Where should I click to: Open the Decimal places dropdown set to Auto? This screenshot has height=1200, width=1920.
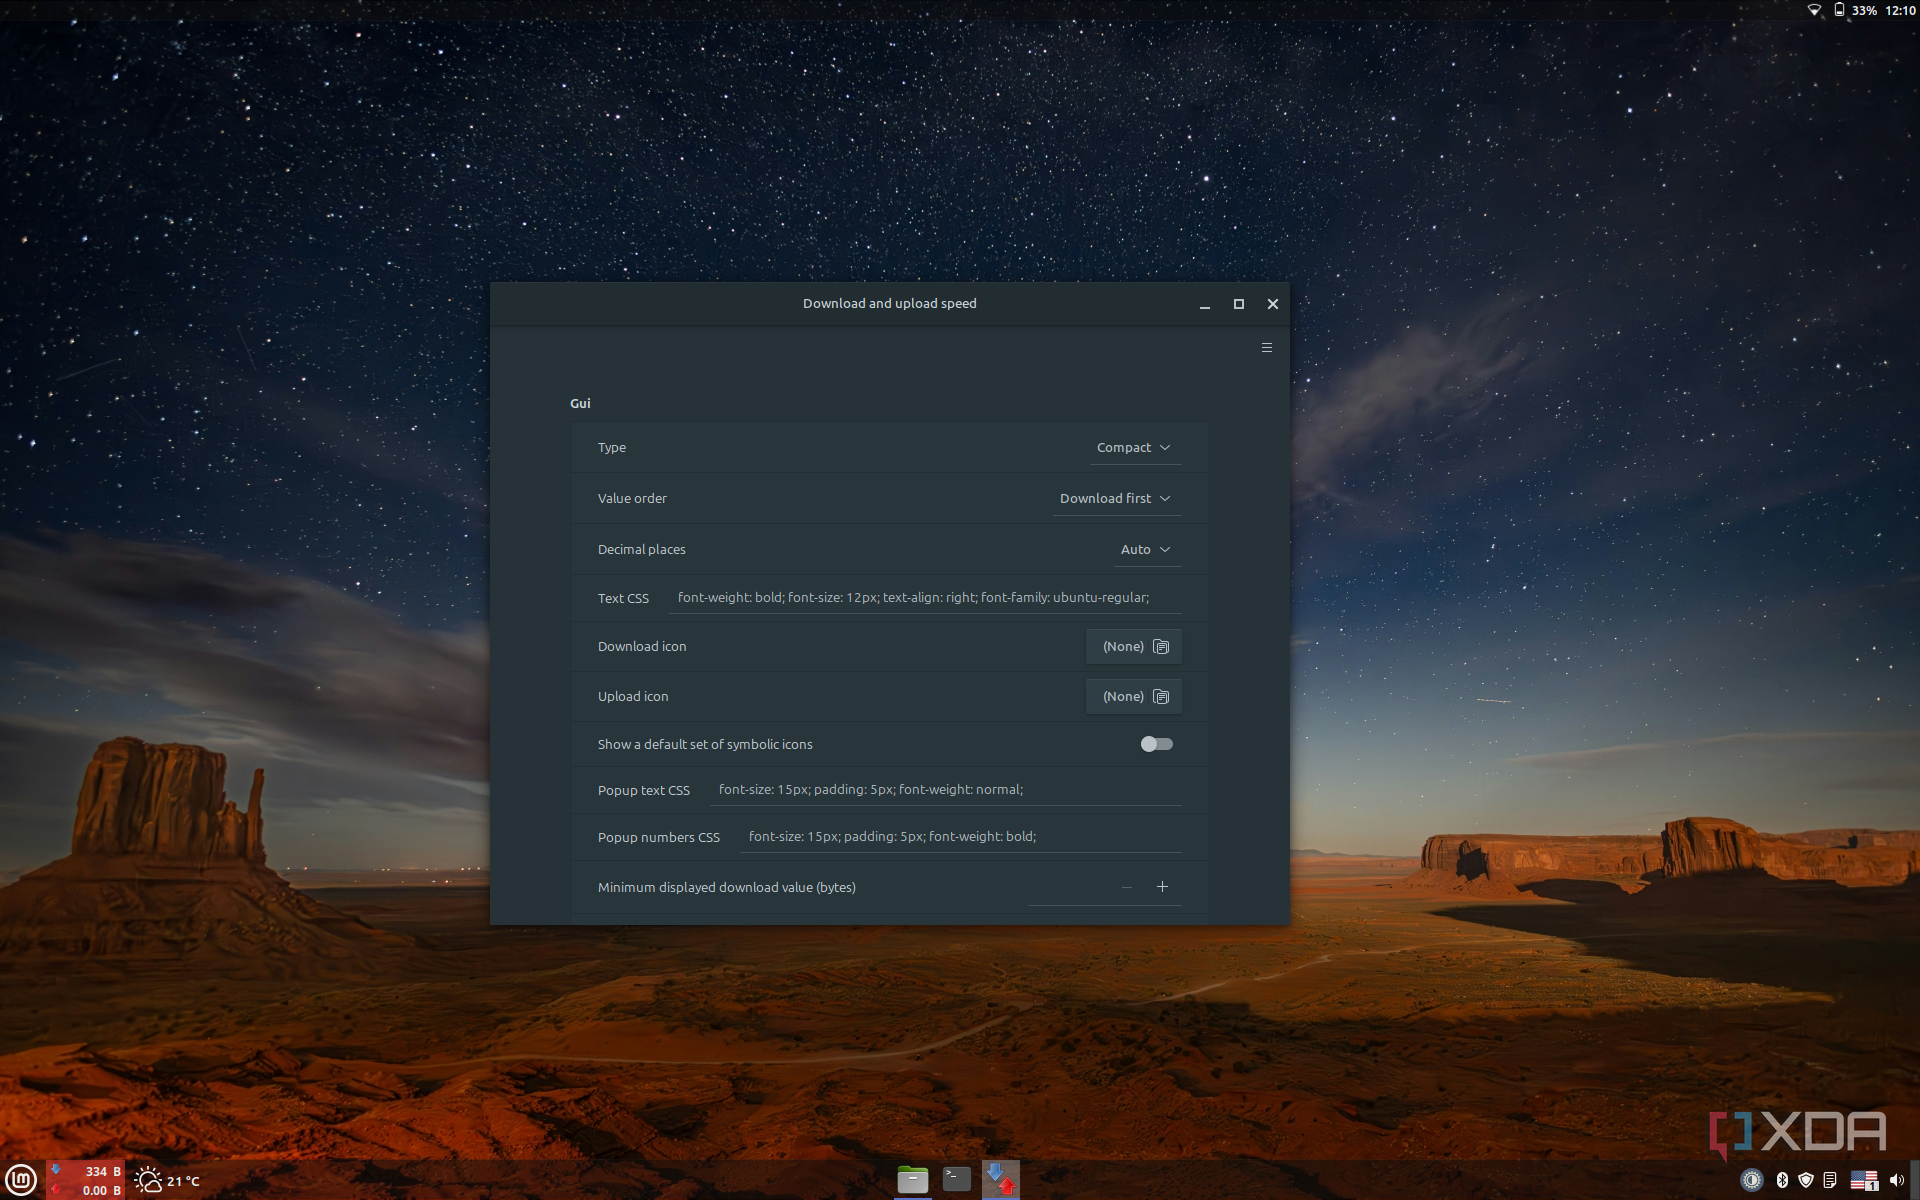pos(1146,550)
